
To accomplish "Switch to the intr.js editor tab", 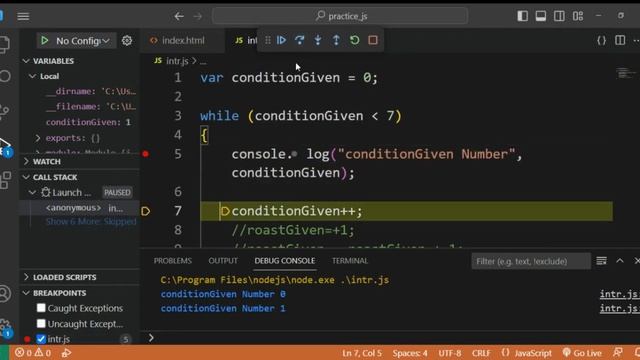I will [x=246, y=40].
